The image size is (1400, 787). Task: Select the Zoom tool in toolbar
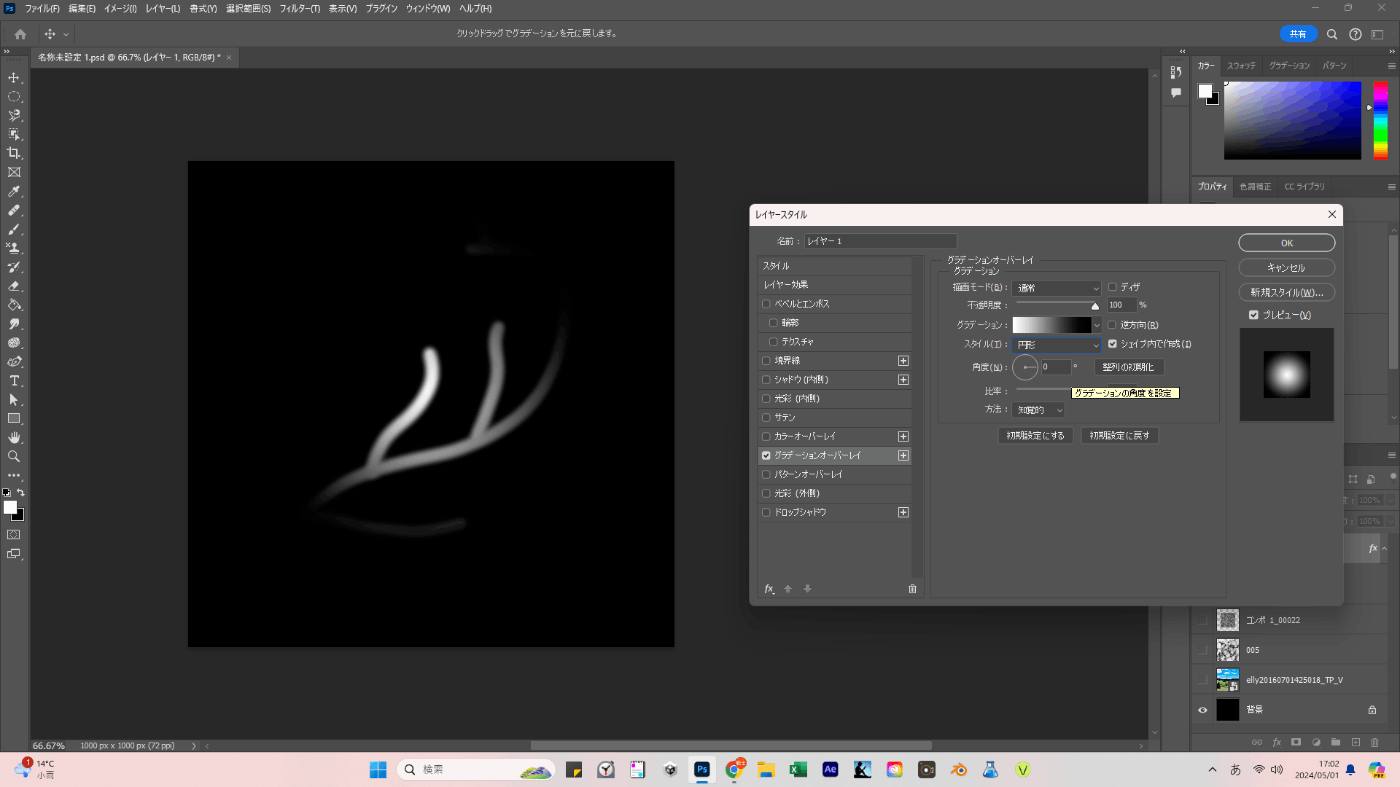pos(14,456)
